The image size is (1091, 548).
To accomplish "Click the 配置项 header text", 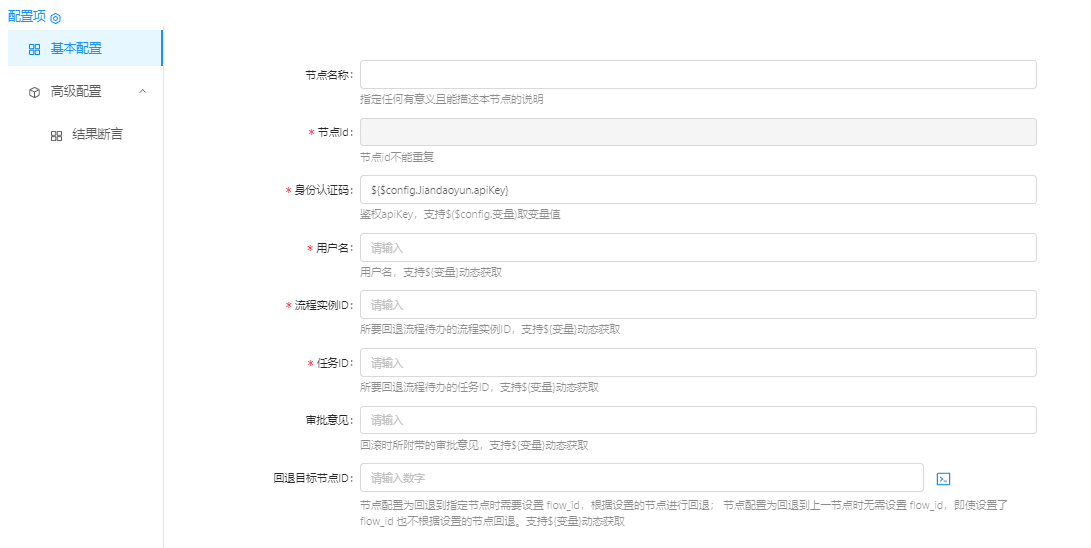I will [27, 17].
